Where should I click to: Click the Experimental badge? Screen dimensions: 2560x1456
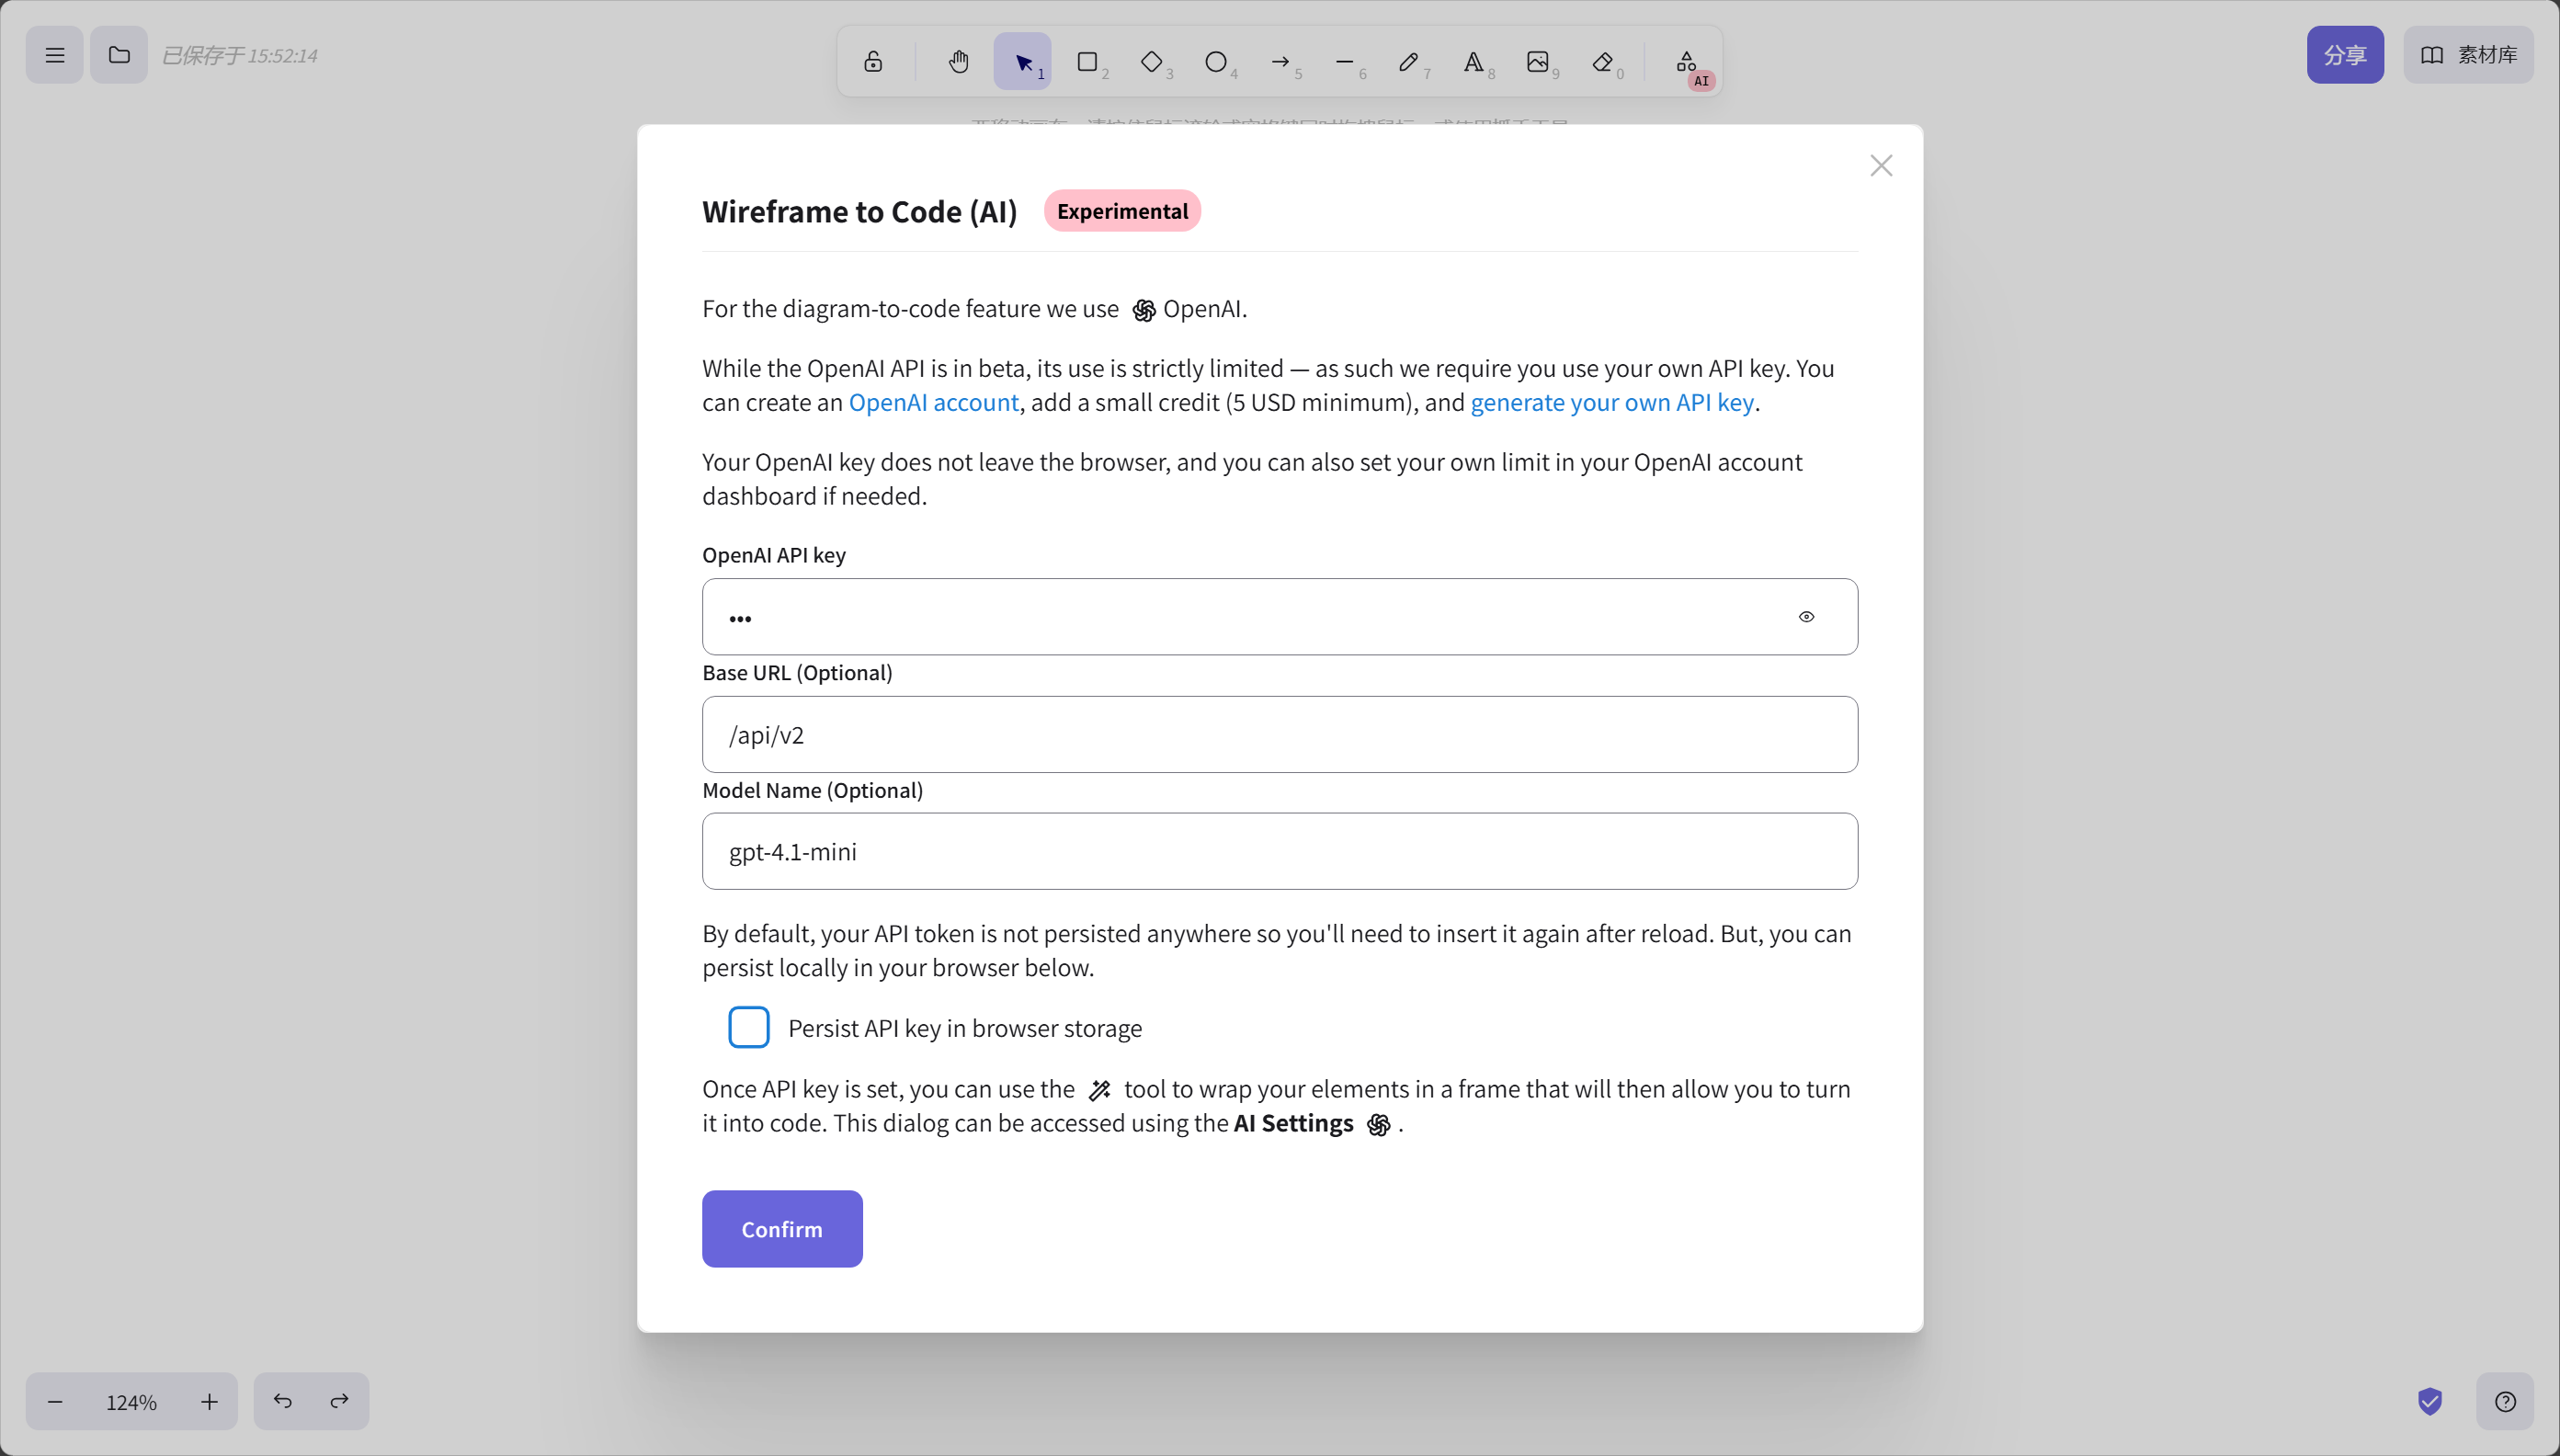[1122, 211]
